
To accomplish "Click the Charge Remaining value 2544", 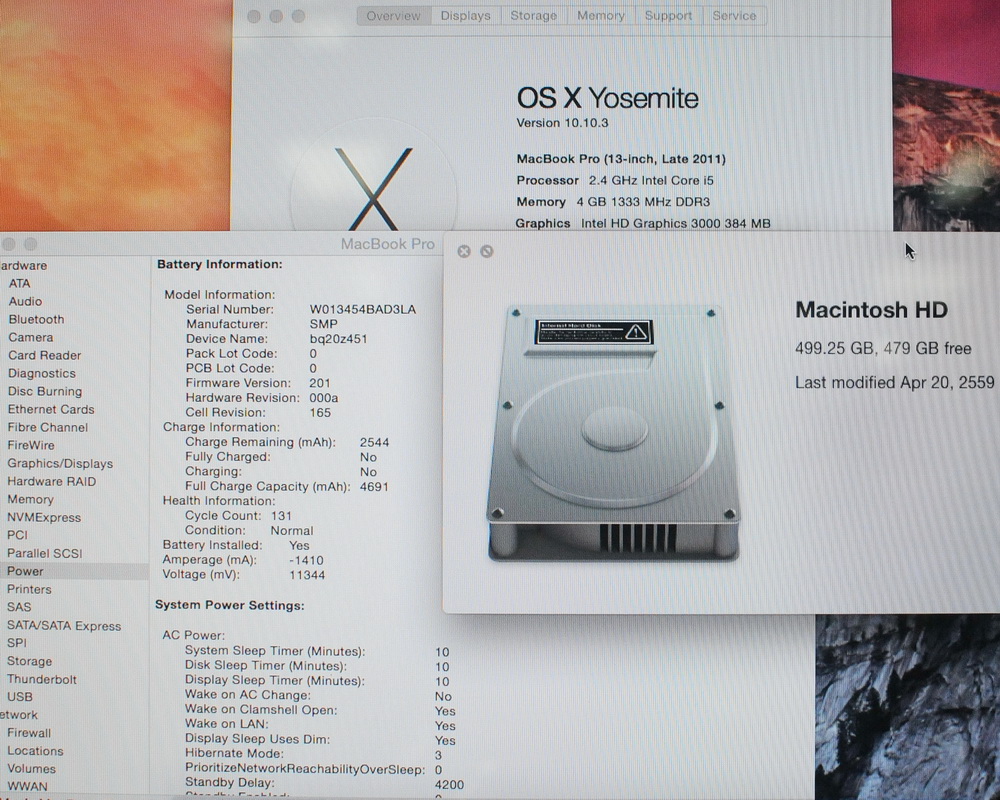I will (374, 442).
